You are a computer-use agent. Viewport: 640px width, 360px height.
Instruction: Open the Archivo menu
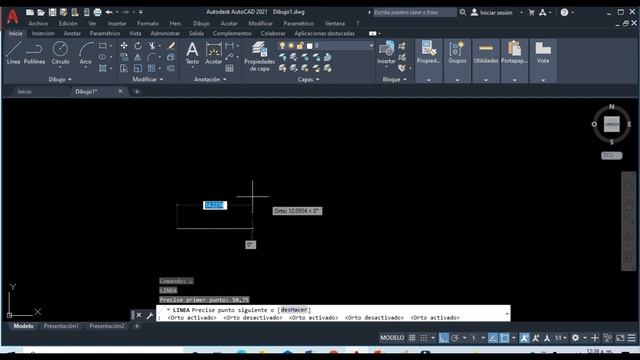point(38,24)
